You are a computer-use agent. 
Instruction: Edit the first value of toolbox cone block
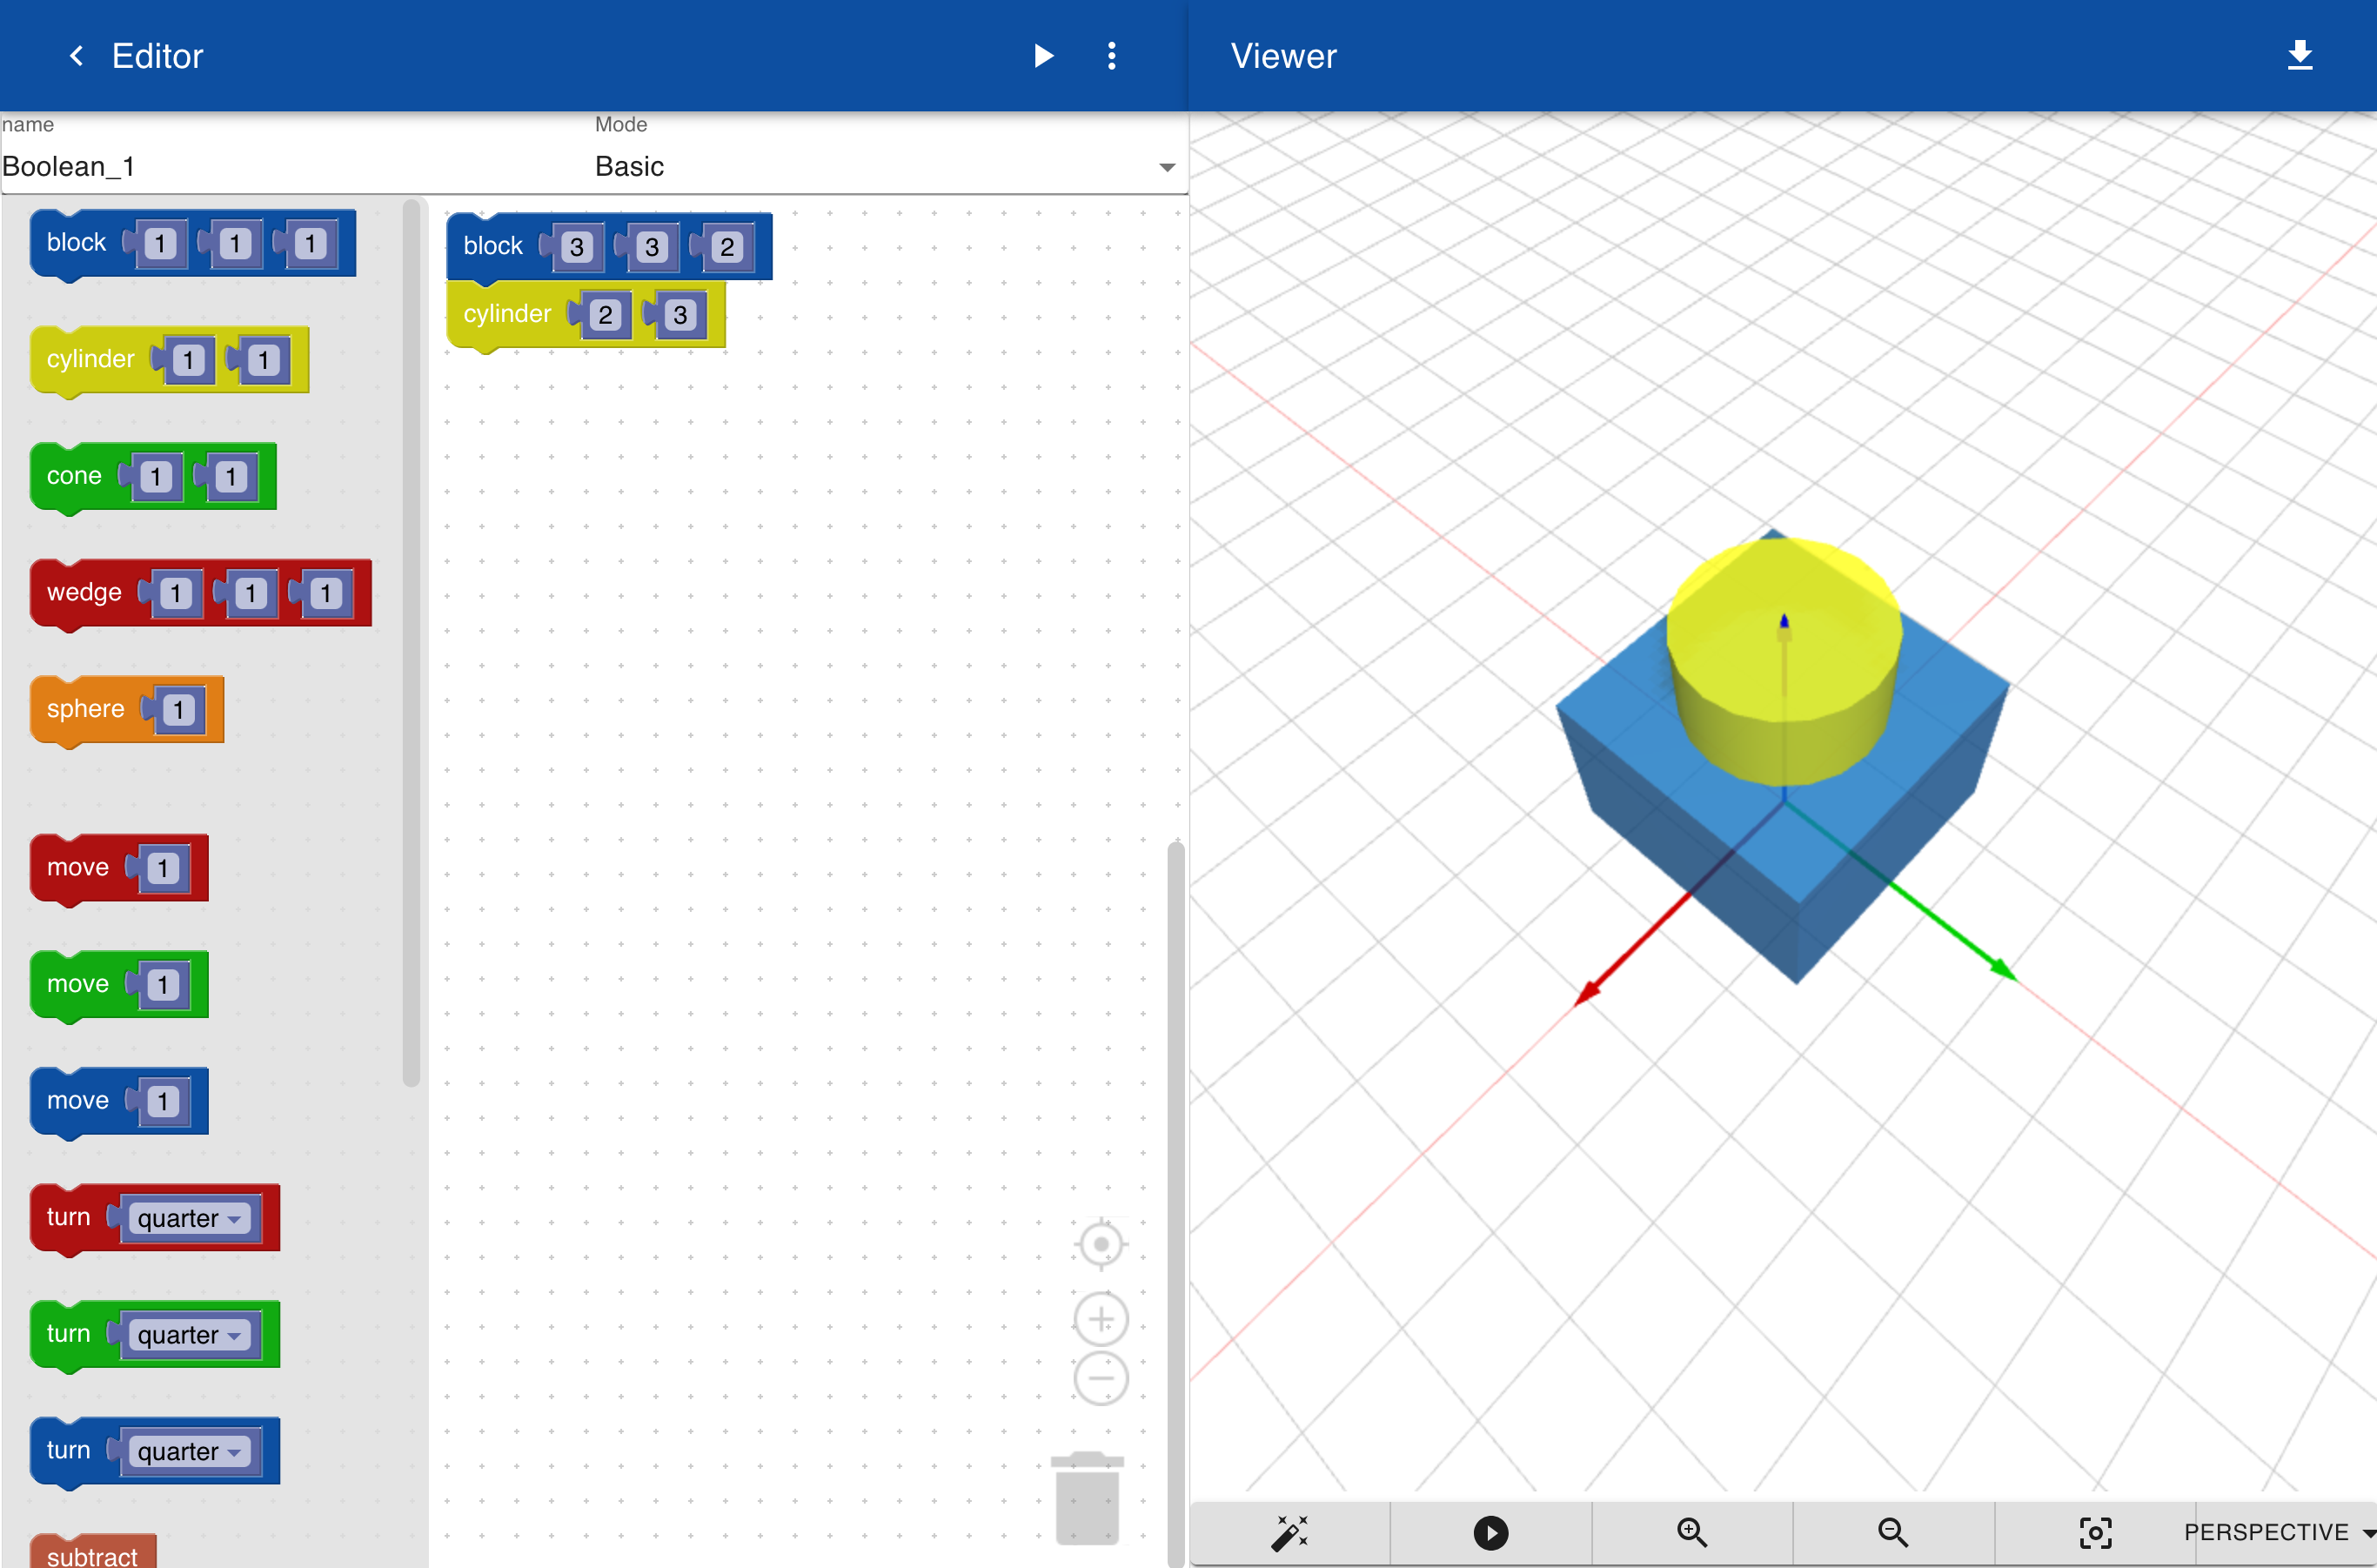coord(155,477)
